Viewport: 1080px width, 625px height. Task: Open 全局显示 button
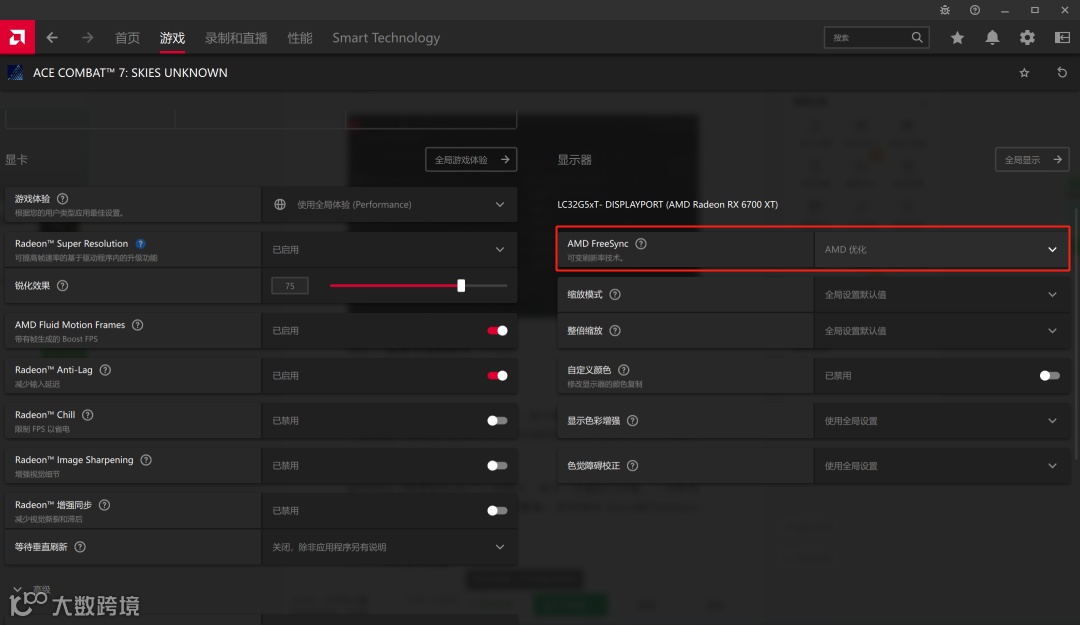pyautogui.click(x=1032, y=159)
